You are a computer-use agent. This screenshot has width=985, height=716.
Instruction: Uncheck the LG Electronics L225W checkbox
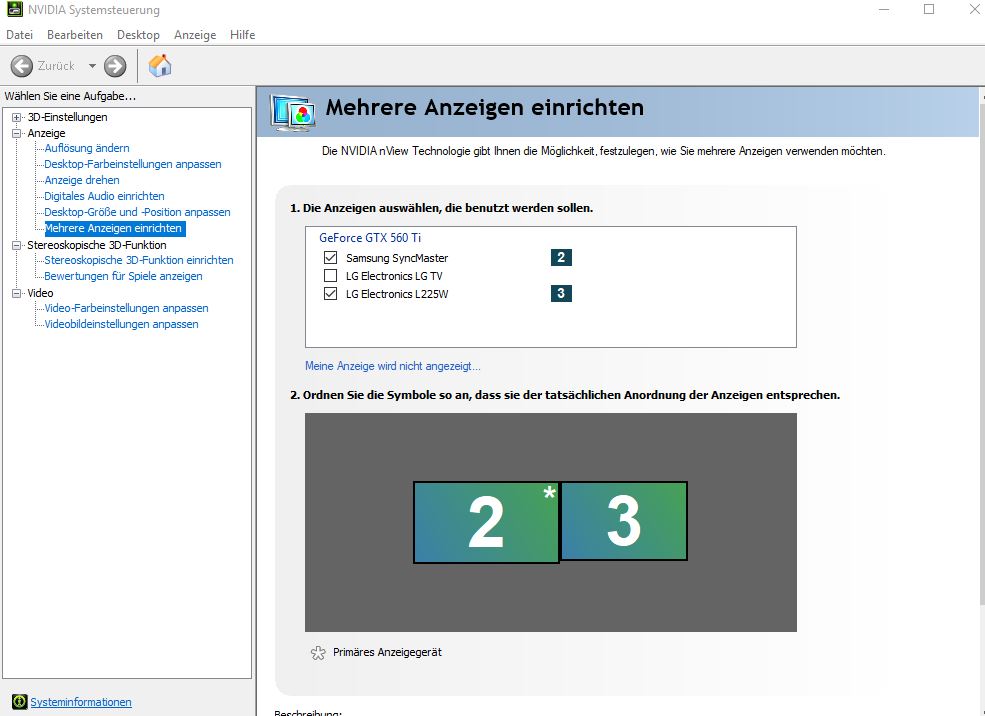coord(330,293)
